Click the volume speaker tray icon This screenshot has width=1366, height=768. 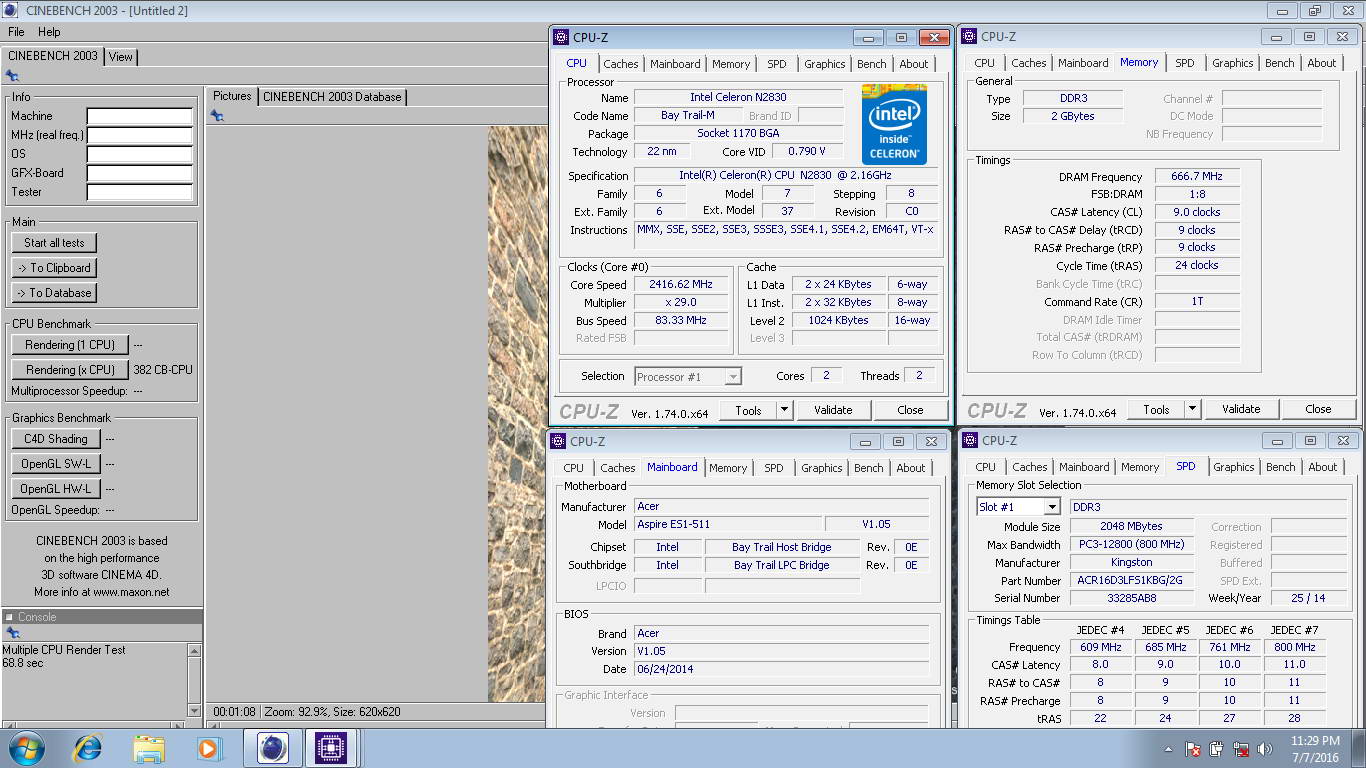point(1265,749)
